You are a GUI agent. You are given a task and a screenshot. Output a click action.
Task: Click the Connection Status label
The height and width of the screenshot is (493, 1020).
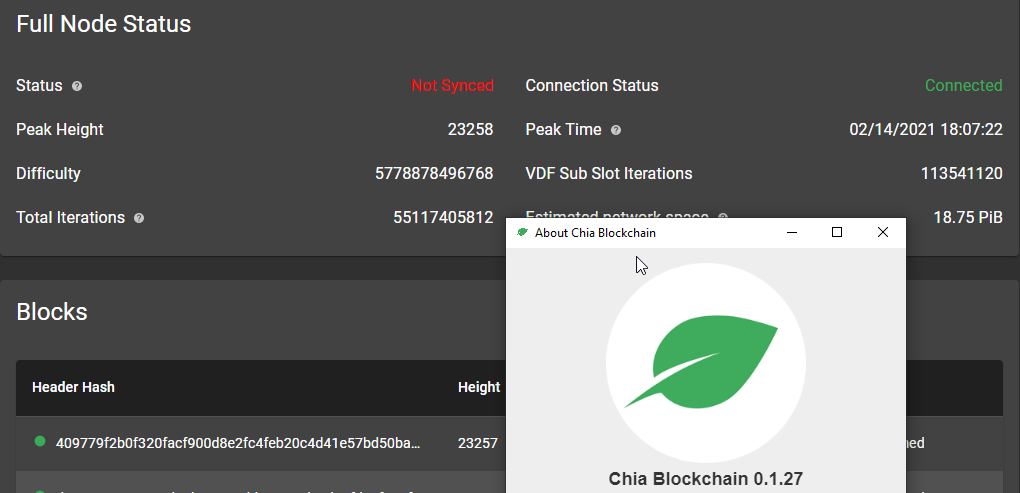(592, 86)
